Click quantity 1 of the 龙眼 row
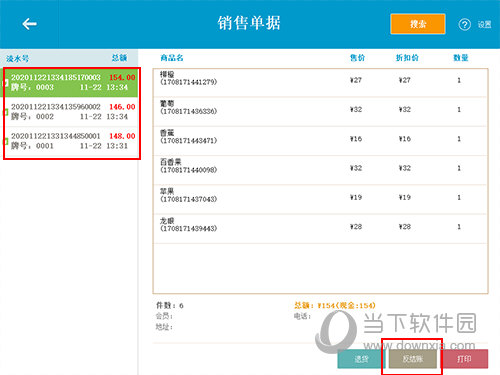 pyautogui.click(x=459, y=227)
